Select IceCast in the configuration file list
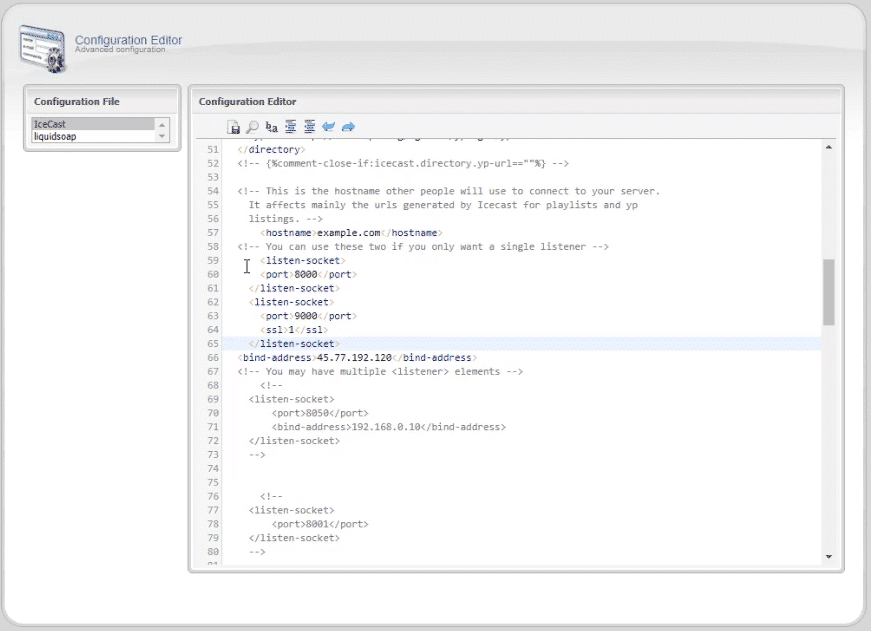The width and height of the screenshot is (871, 631). point(93,124)
